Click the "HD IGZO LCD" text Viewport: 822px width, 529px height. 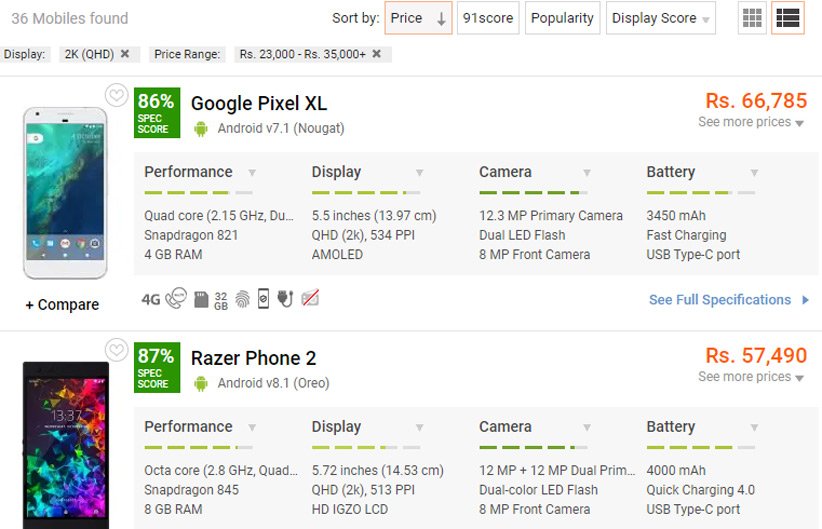pyautogui.click(x=350, y=510)
